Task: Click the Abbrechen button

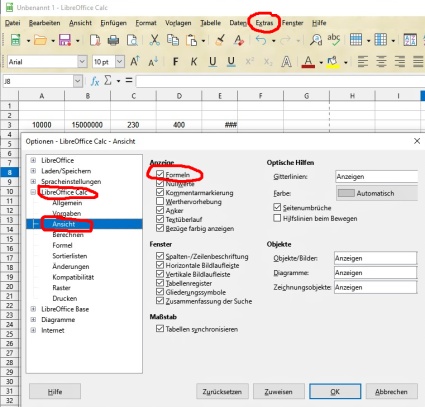Action: click(391, 391)
